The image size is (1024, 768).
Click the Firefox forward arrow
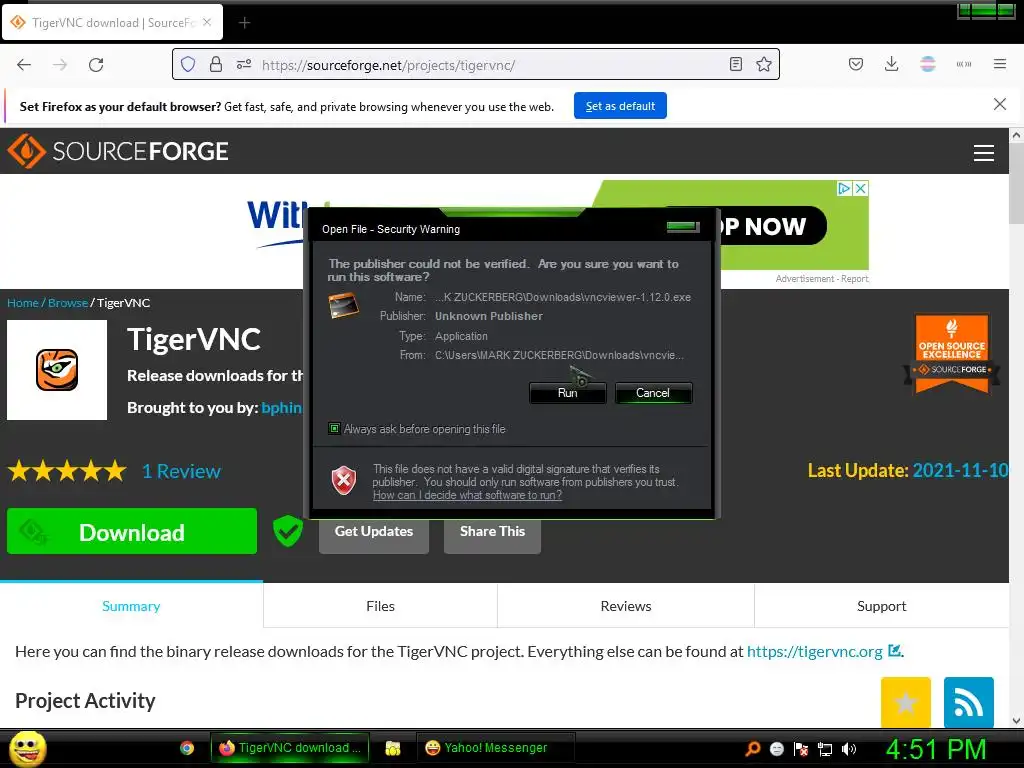60,65
